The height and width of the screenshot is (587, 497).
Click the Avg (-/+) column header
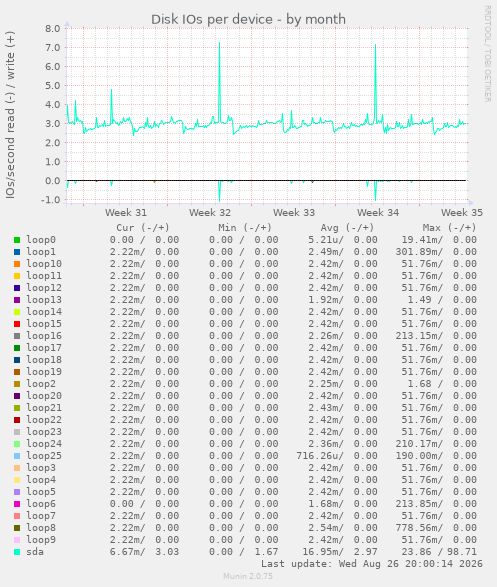(347, 228)
